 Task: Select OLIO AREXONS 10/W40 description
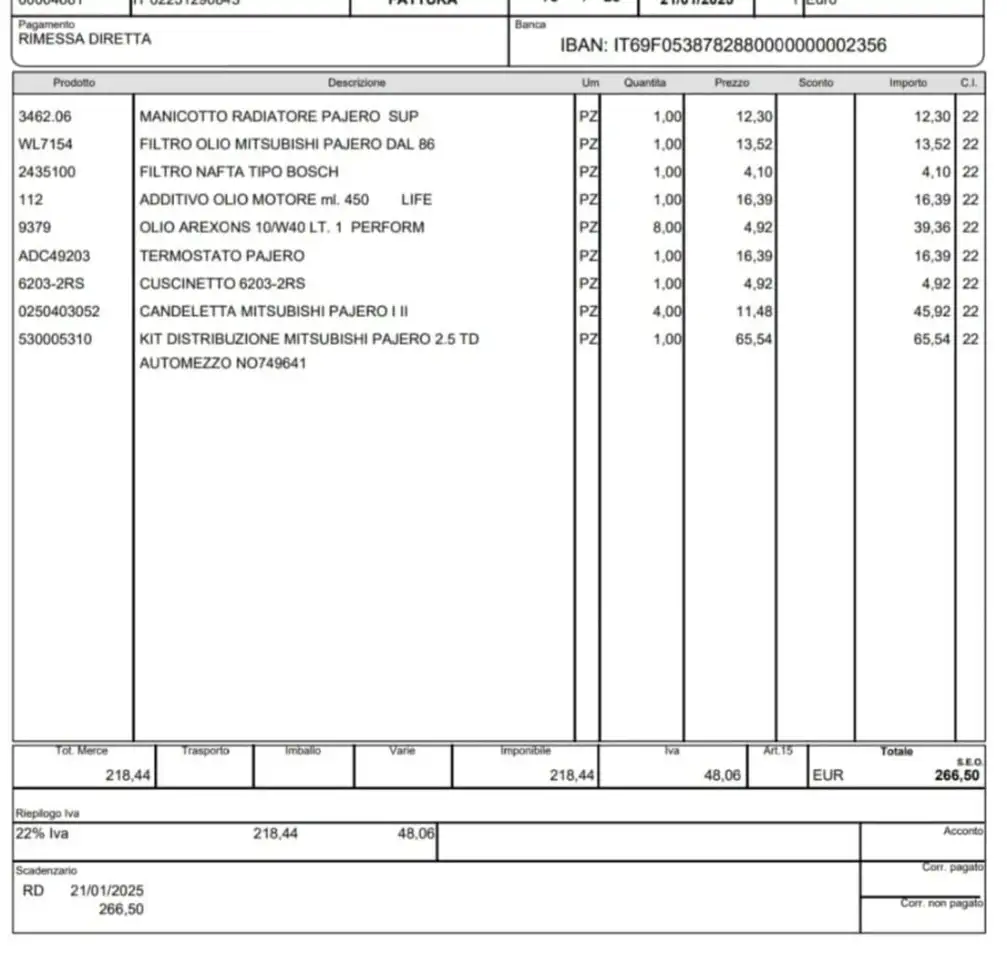click(282, 227)
